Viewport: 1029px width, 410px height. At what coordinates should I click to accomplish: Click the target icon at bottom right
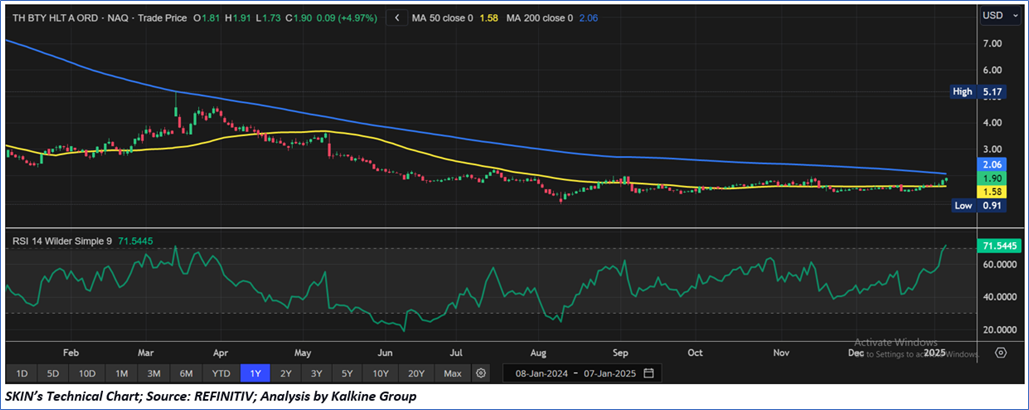[x=1000, y=353]
